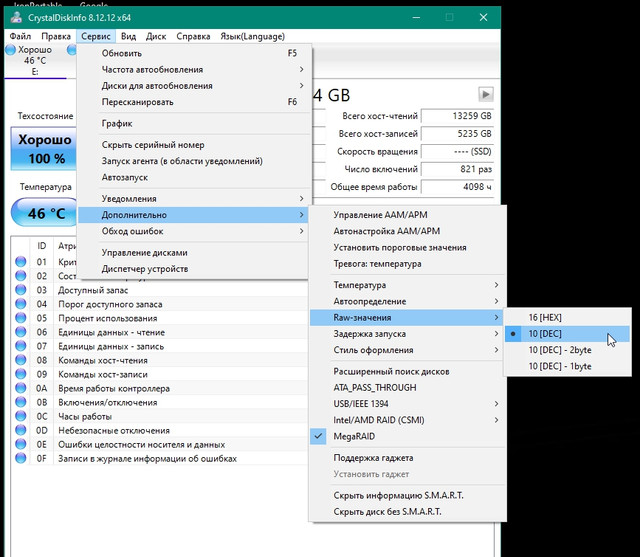This screenshot has height=557, width=640.
Task: Click the status orb for attribute 03
Action: point(20,290)
